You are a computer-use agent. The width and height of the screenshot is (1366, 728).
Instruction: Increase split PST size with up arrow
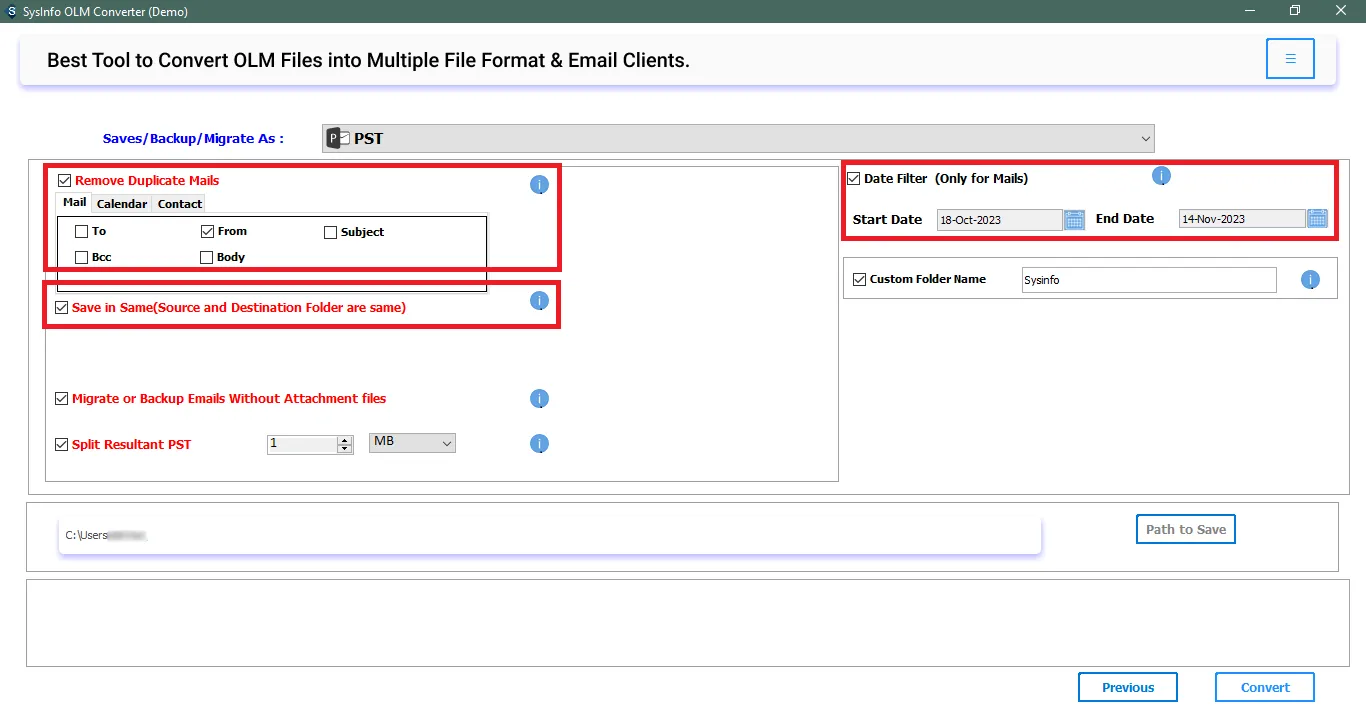(345, 439)
